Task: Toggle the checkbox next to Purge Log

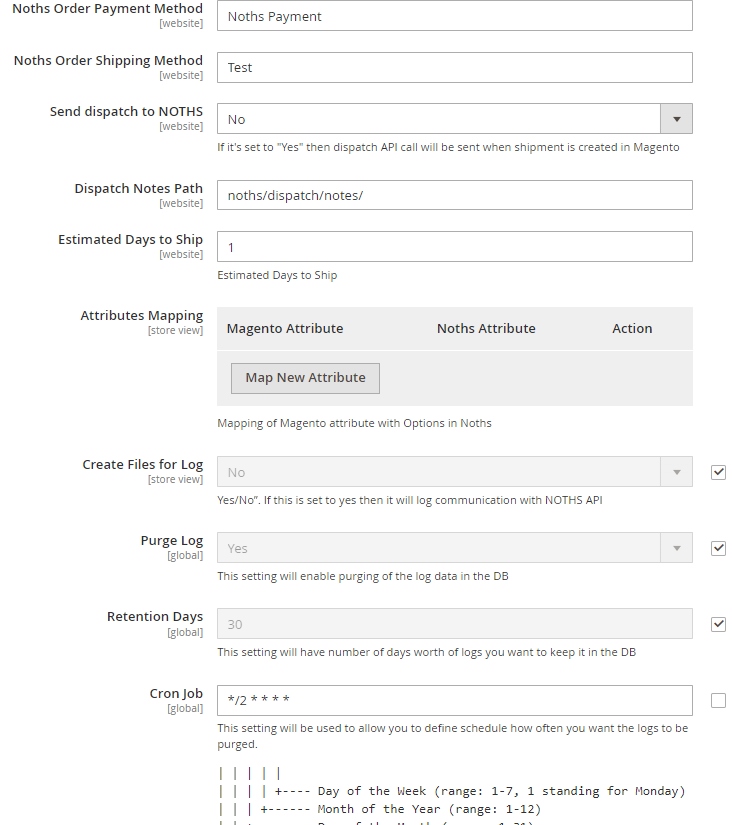Action: pos(718,548)
